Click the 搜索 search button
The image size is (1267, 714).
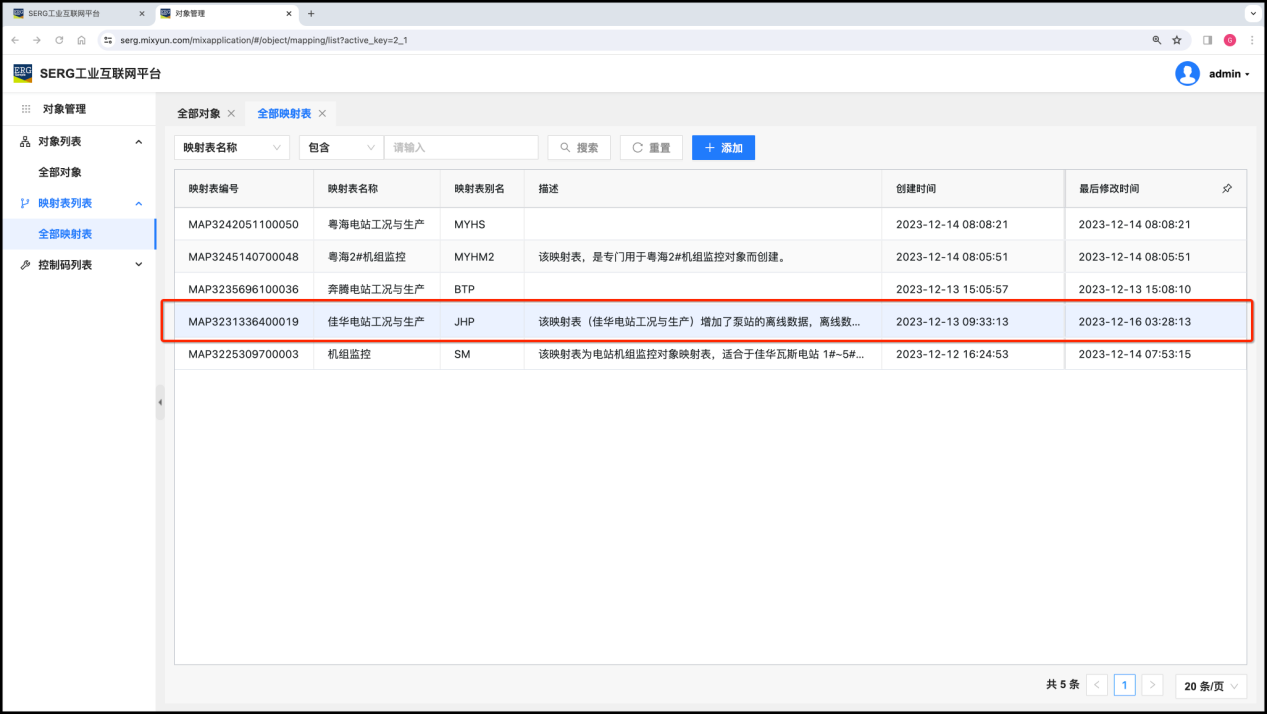579,148
